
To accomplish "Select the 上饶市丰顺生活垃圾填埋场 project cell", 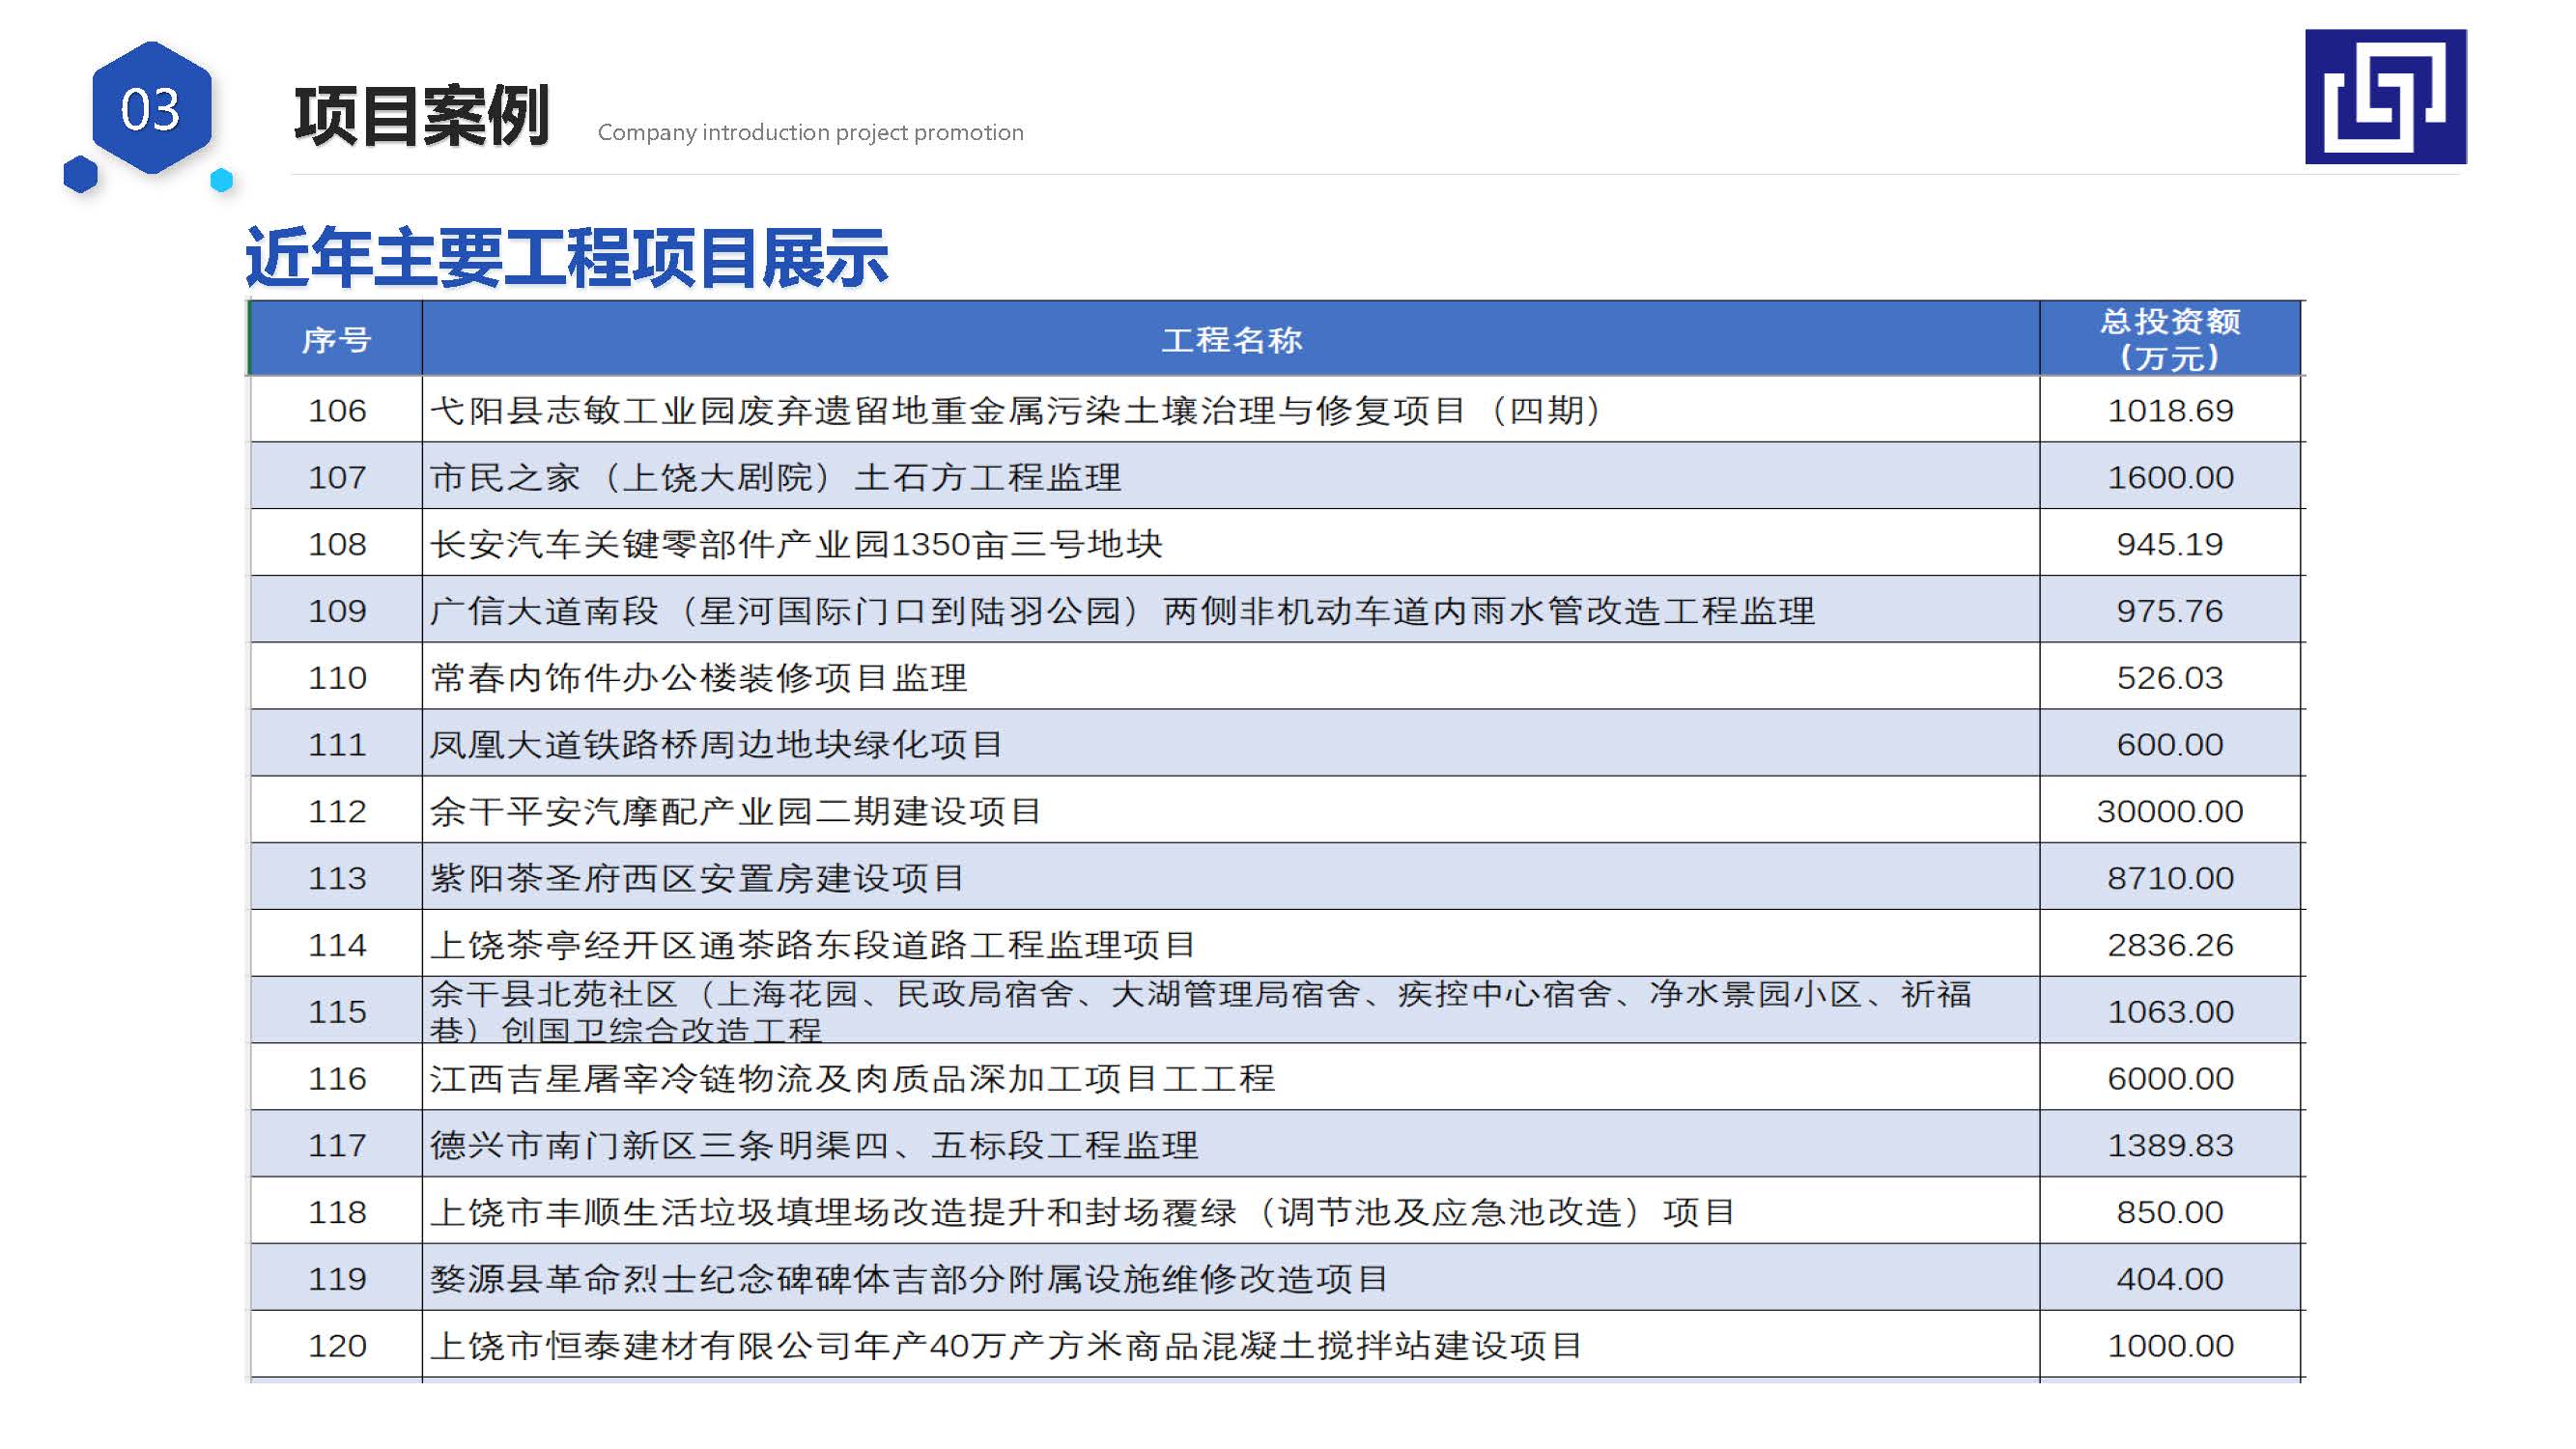I will point(1231,1211).
